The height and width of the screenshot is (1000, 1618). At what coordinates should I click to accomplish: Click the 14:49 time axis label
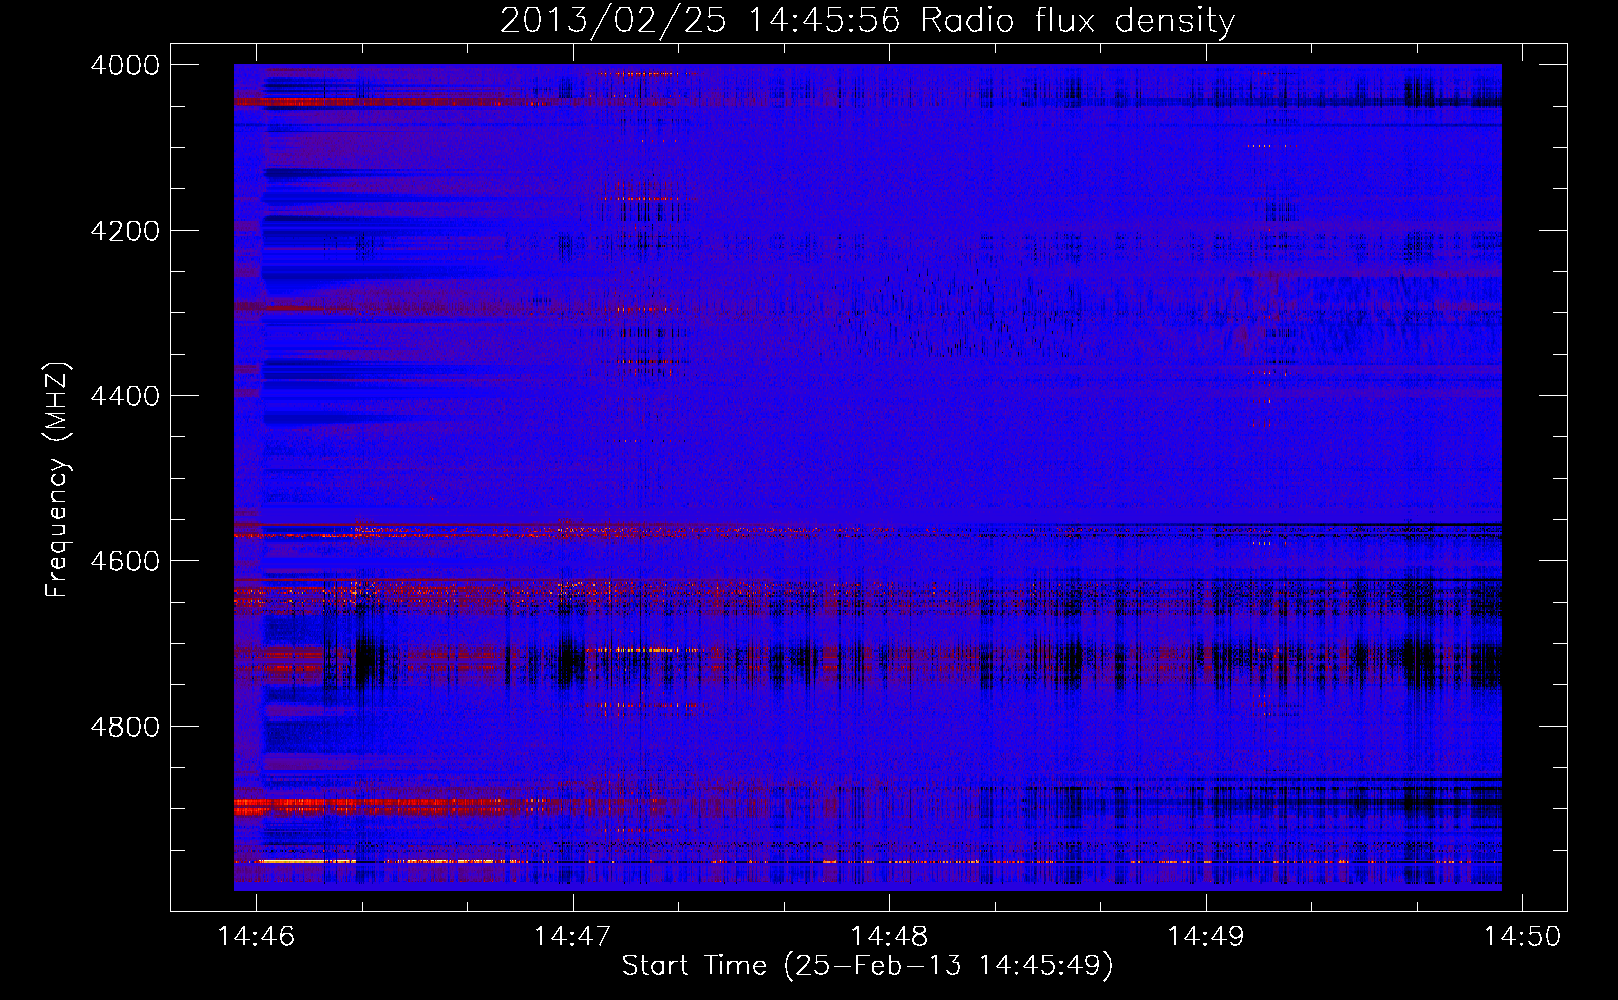tap(1206, 936)
